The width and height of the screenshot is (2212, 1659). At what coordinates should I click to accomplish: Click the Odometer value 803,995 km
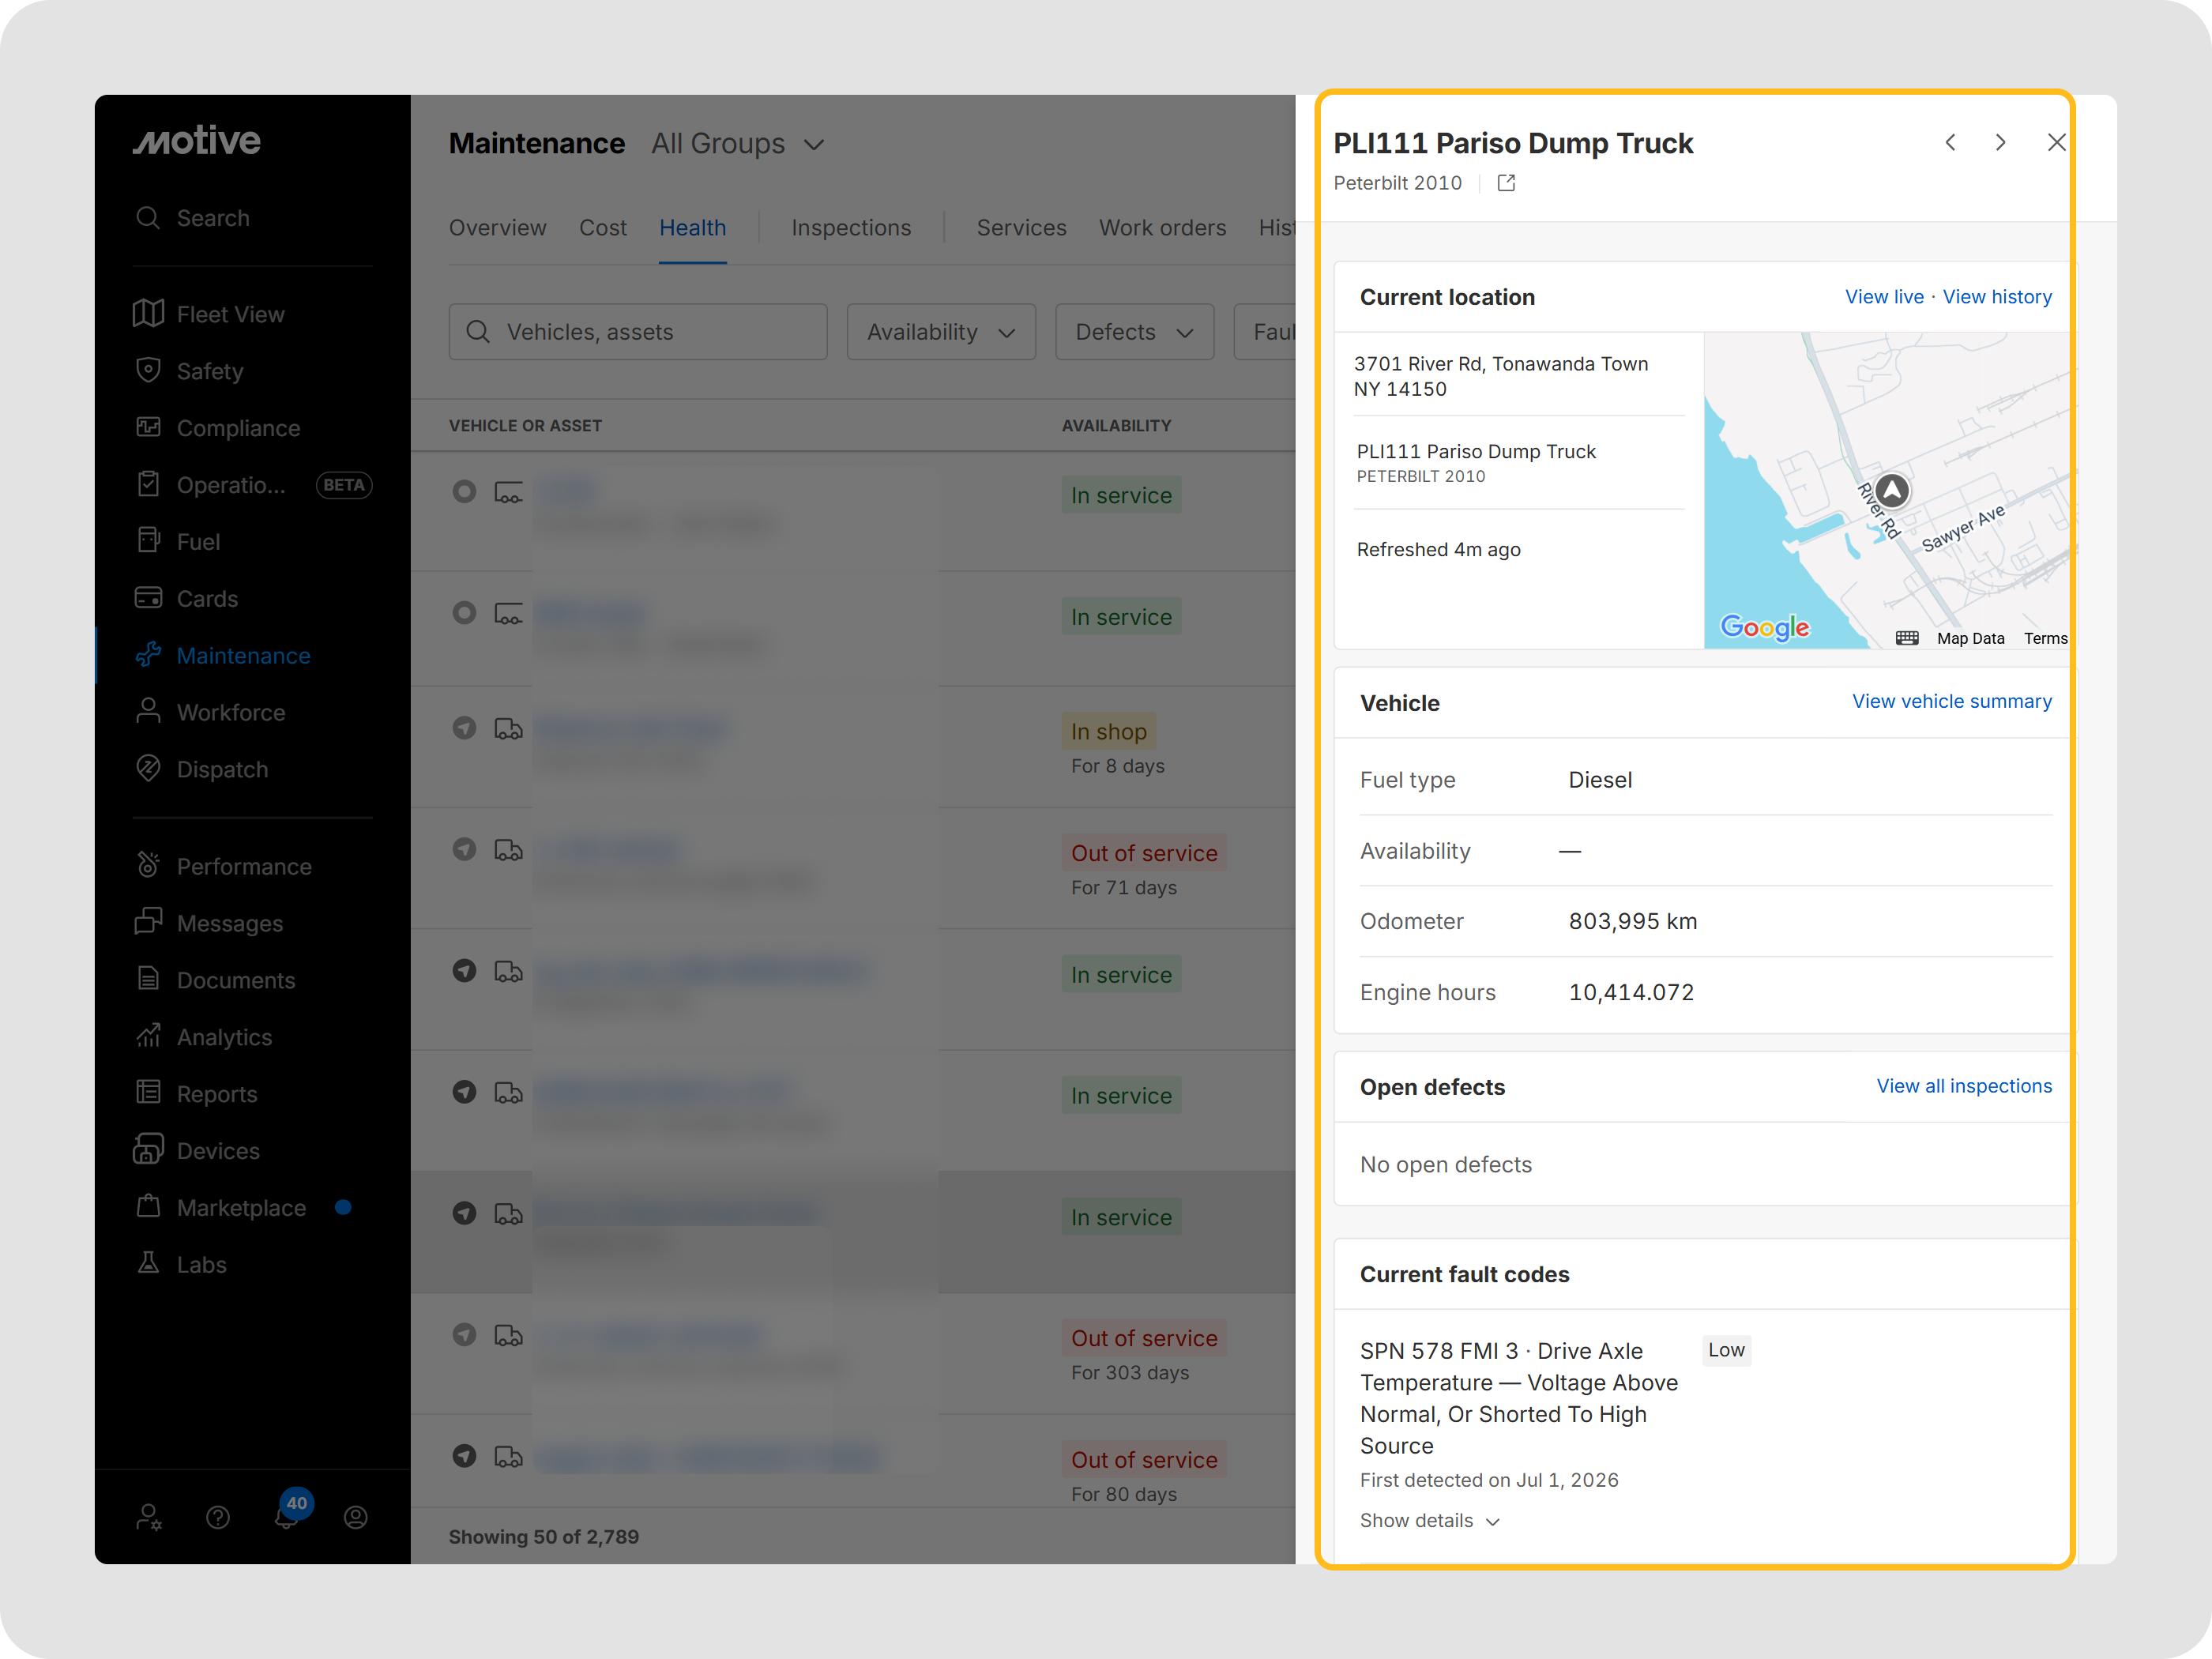1633,922
